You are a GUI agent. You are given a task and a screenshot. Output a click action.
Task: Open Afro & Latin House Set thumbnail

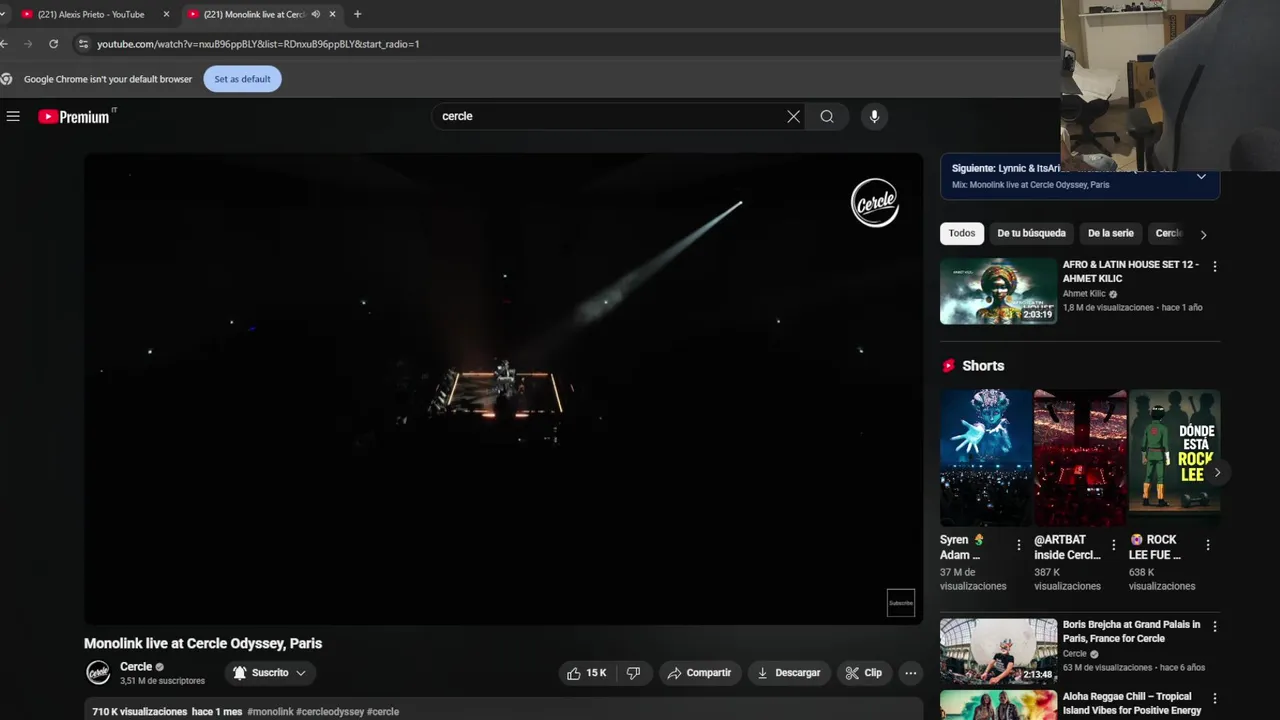[998, 291]
